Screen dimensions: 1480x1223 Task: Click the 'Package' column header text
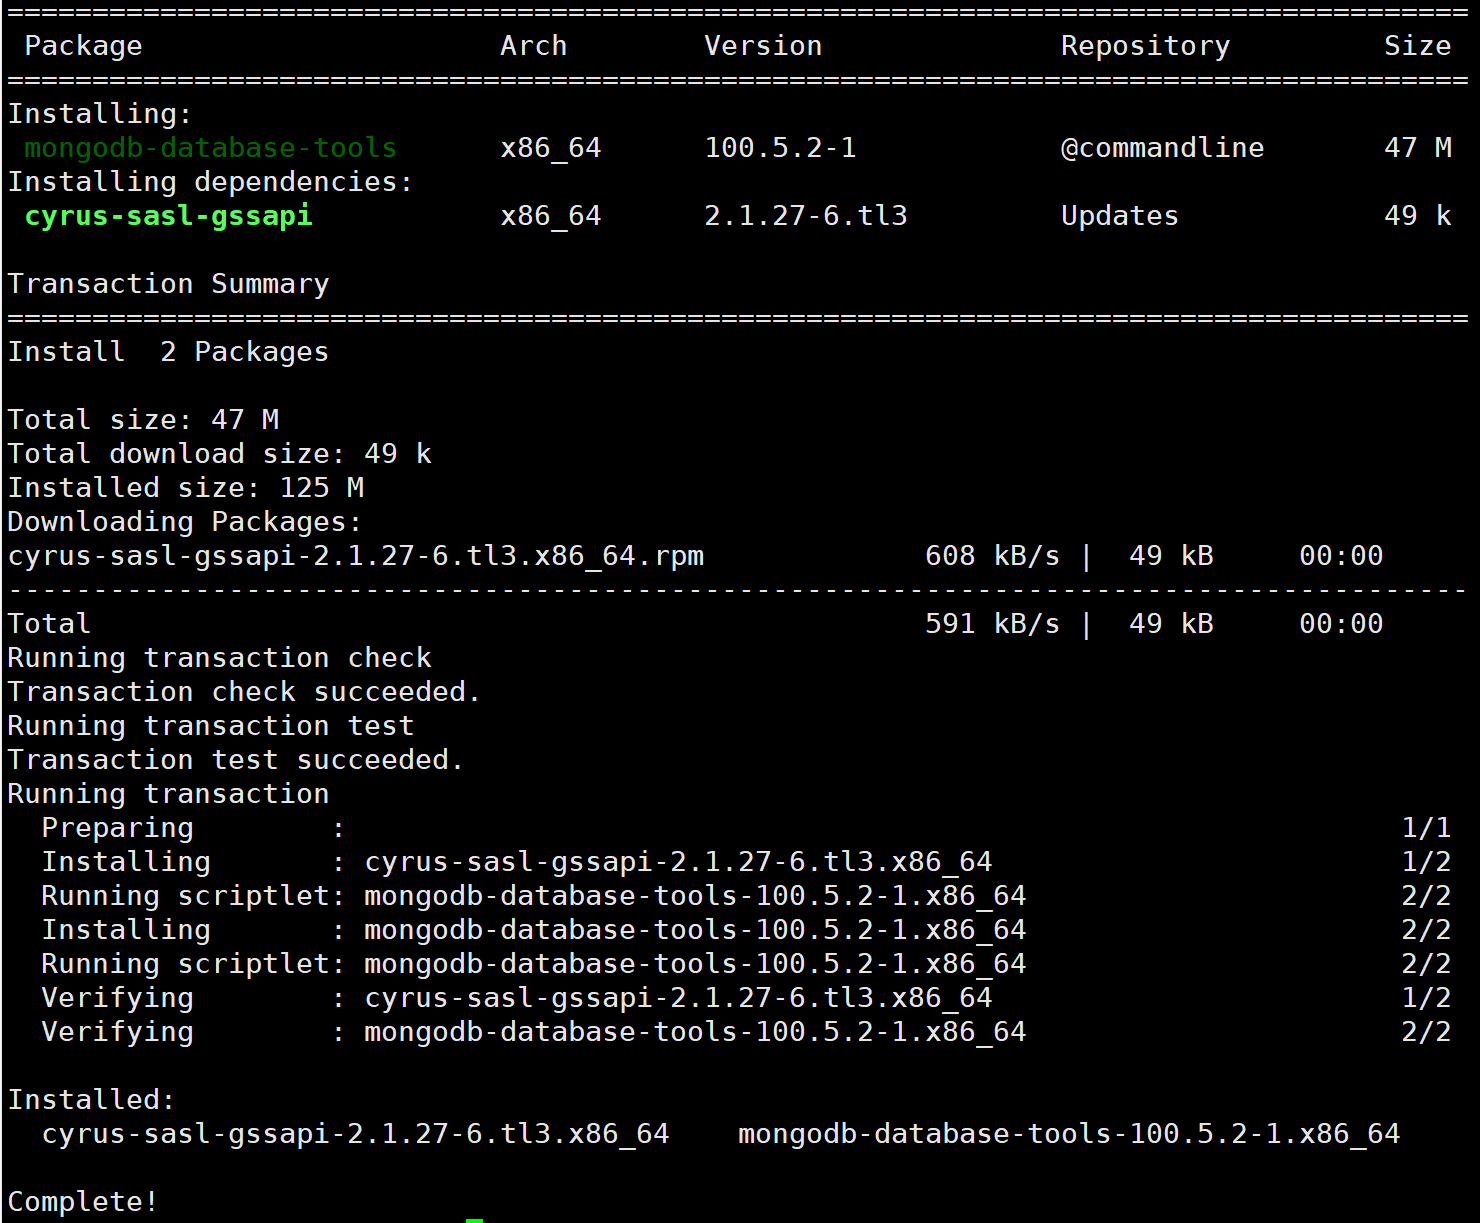point(83,47)
